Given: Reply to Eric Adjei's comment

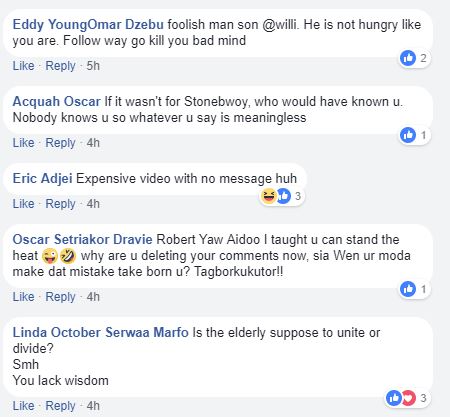Looking at the screenshot, I should tap(60, 204).
